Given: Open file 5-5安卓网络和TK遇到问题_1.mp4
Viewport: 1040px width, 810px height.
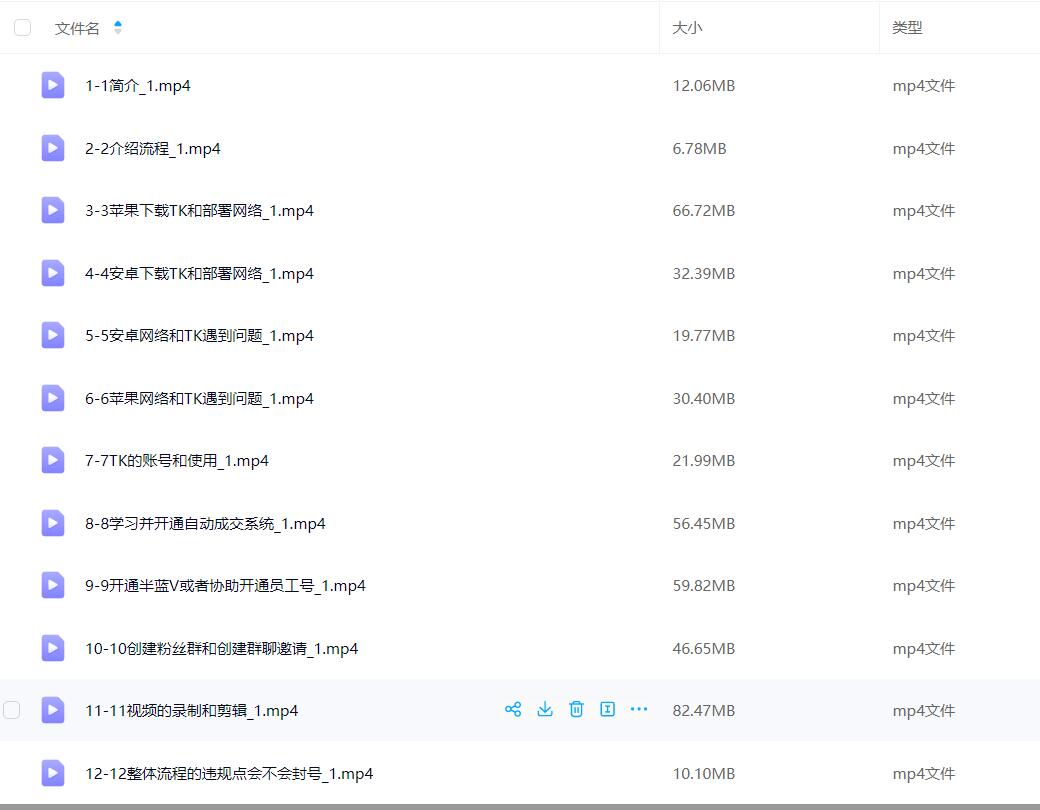Looking at the screenshot, I should (x=199, y=336).
